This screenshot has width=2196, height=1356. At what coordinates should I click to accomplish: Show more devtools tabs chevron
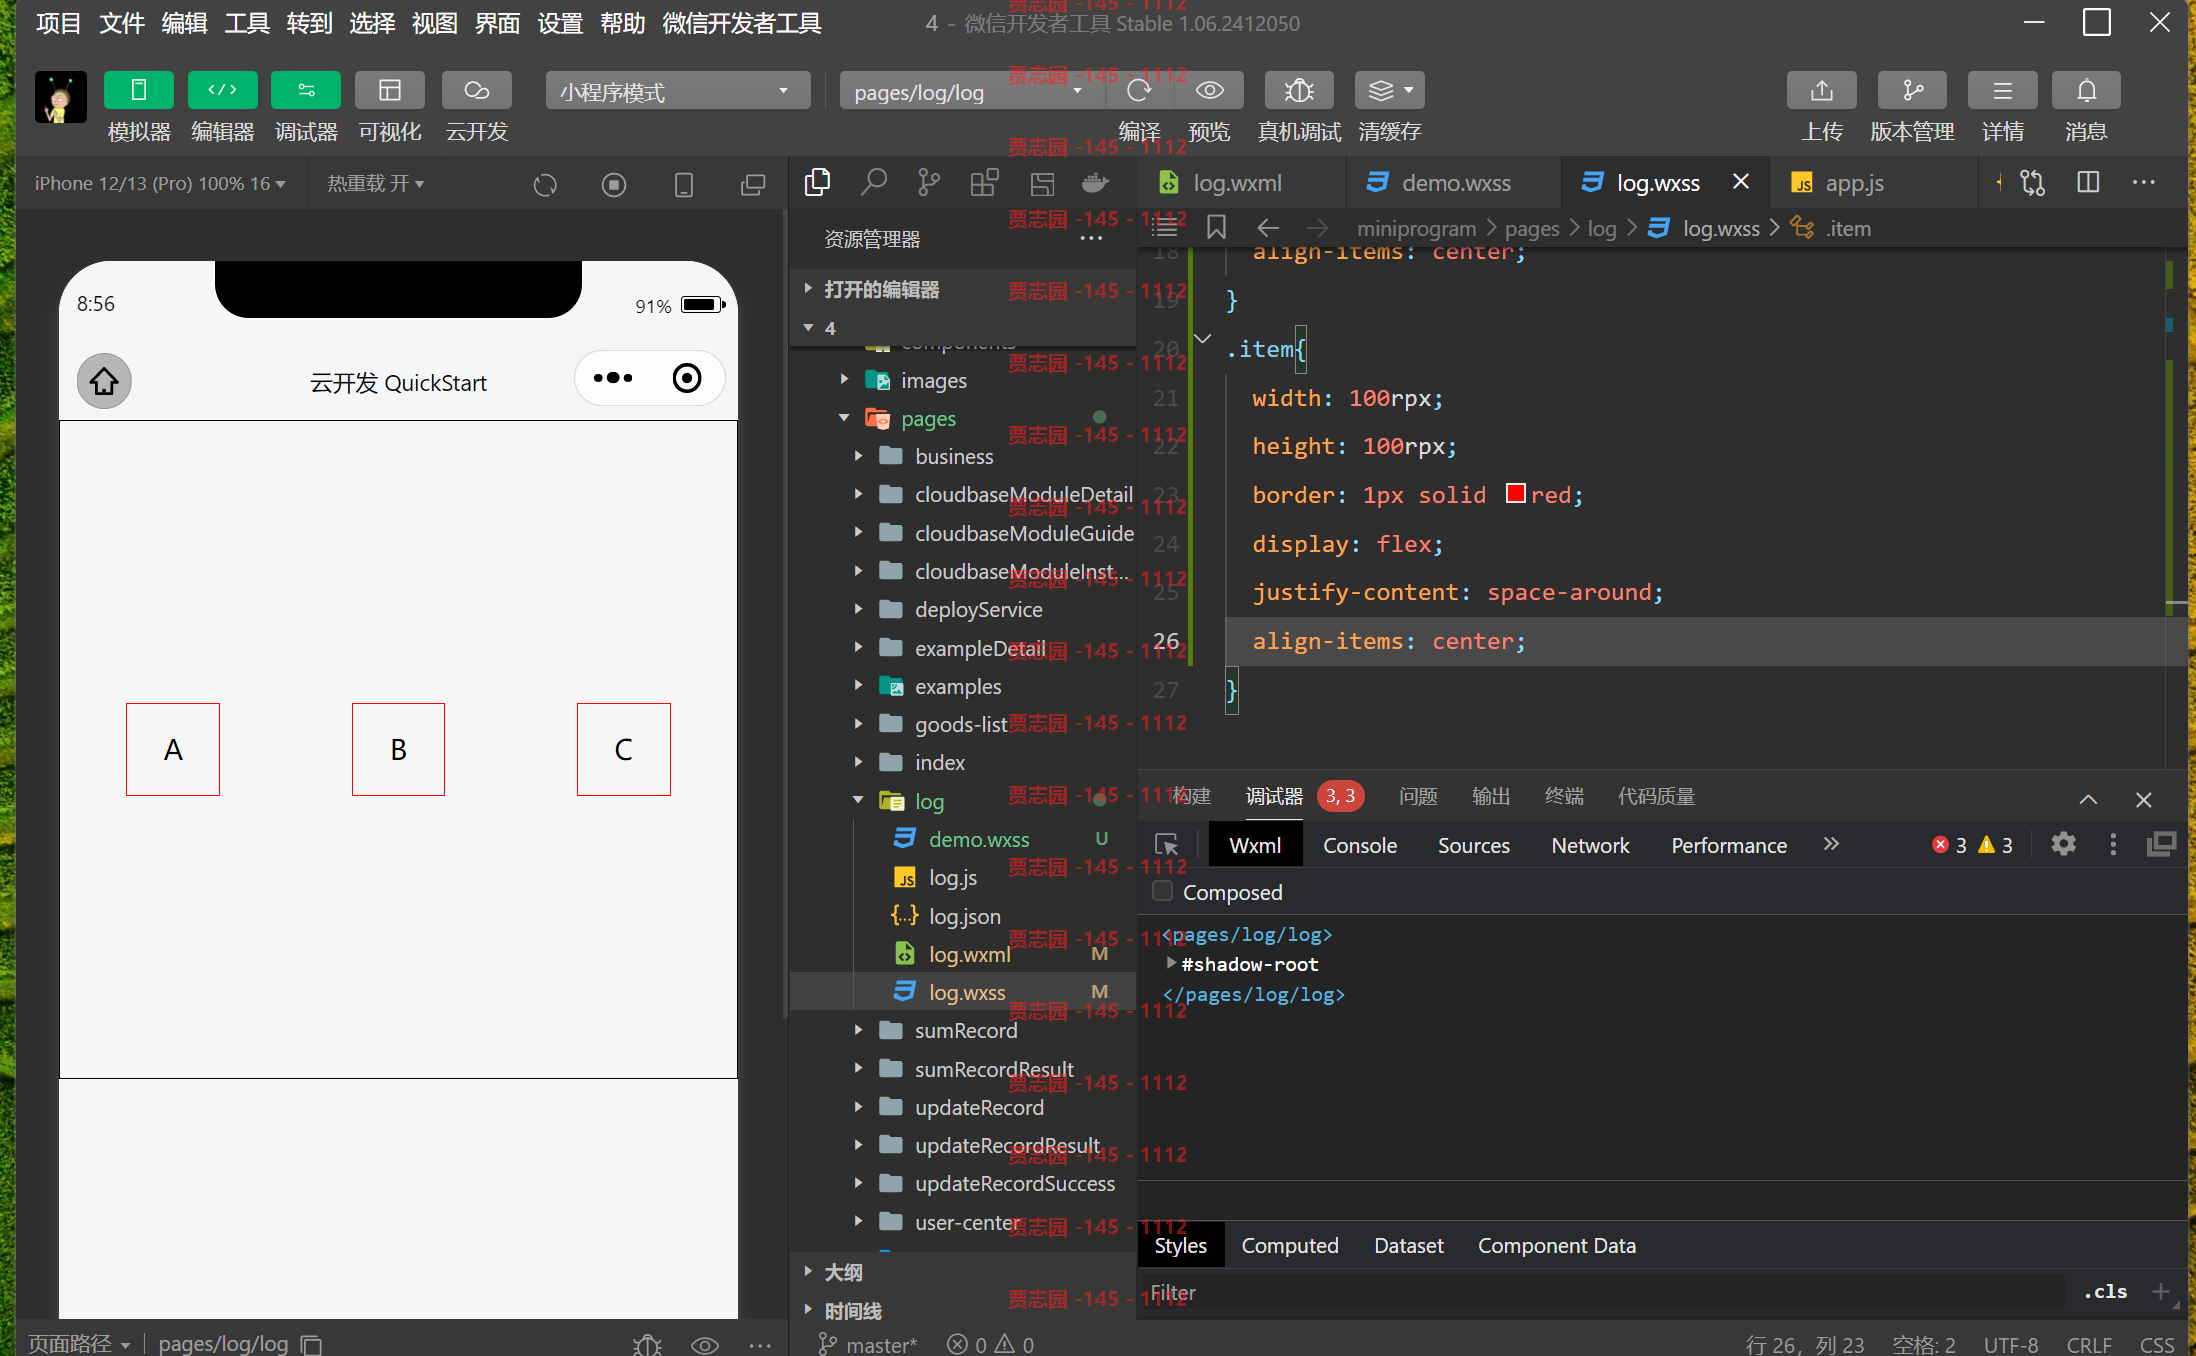(1831, 844)
